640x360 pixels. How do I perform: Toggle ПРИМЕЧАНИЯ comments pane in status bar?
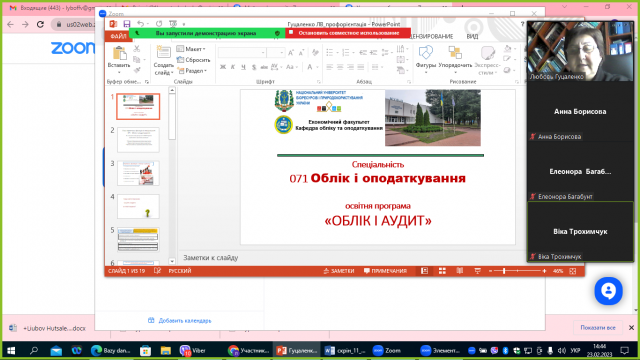385,271
